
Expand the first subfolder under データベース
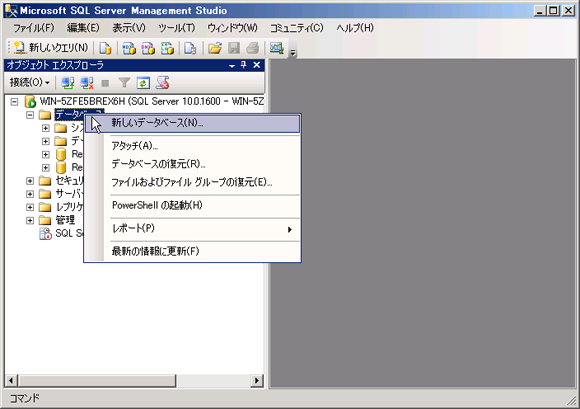[45, 128]
